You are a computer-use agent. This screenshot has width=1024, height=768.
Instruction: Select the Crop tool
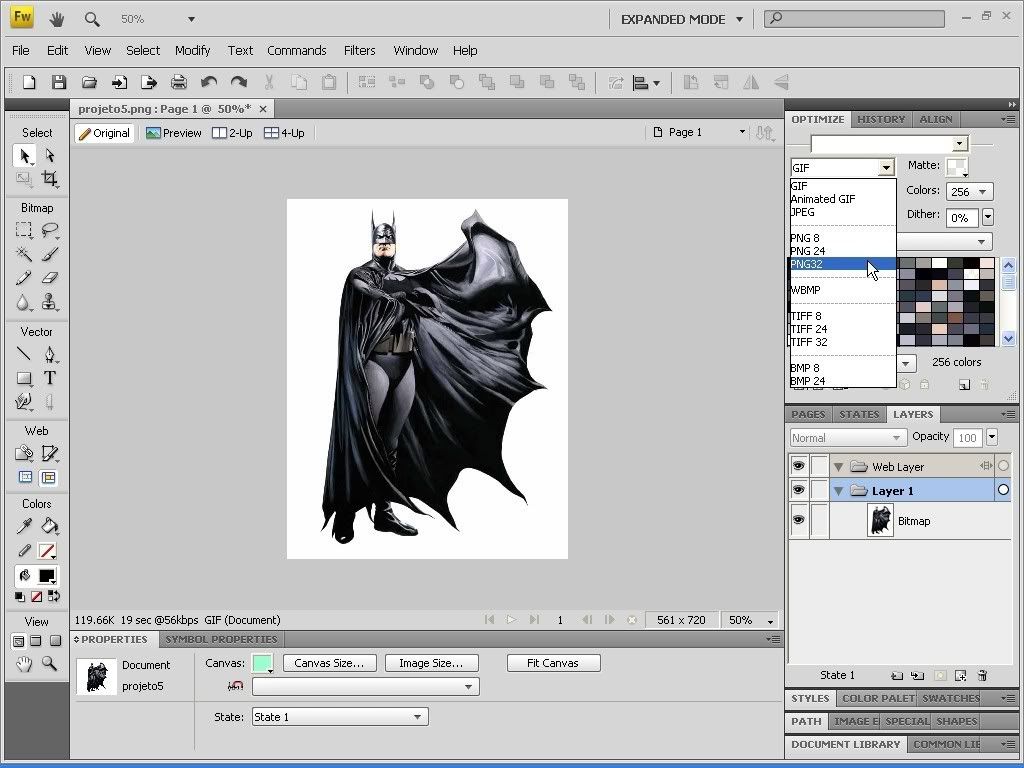point(50,178)
